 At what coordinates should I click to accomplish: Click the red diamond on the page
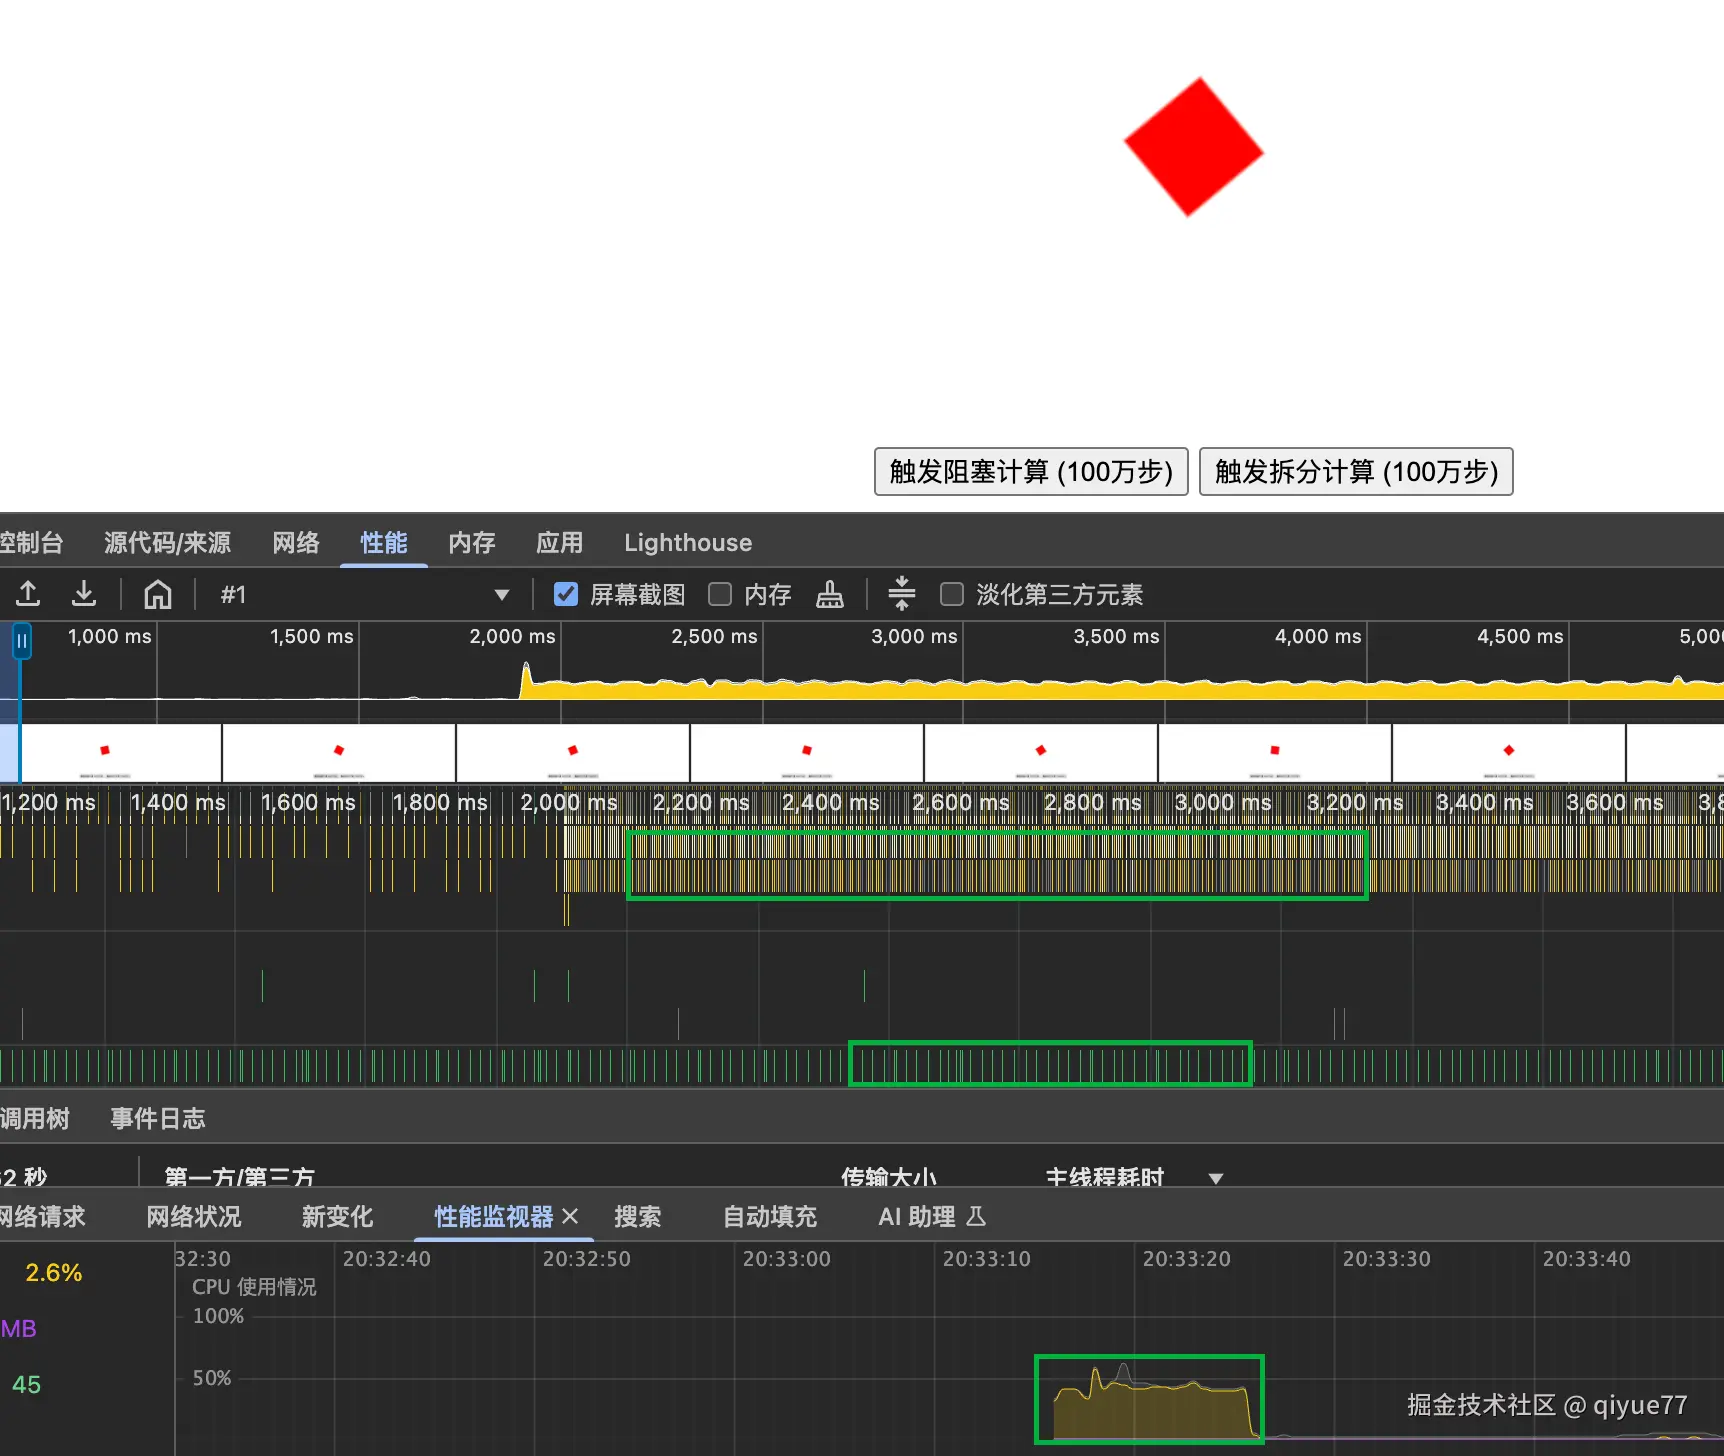pos(1194,147)
